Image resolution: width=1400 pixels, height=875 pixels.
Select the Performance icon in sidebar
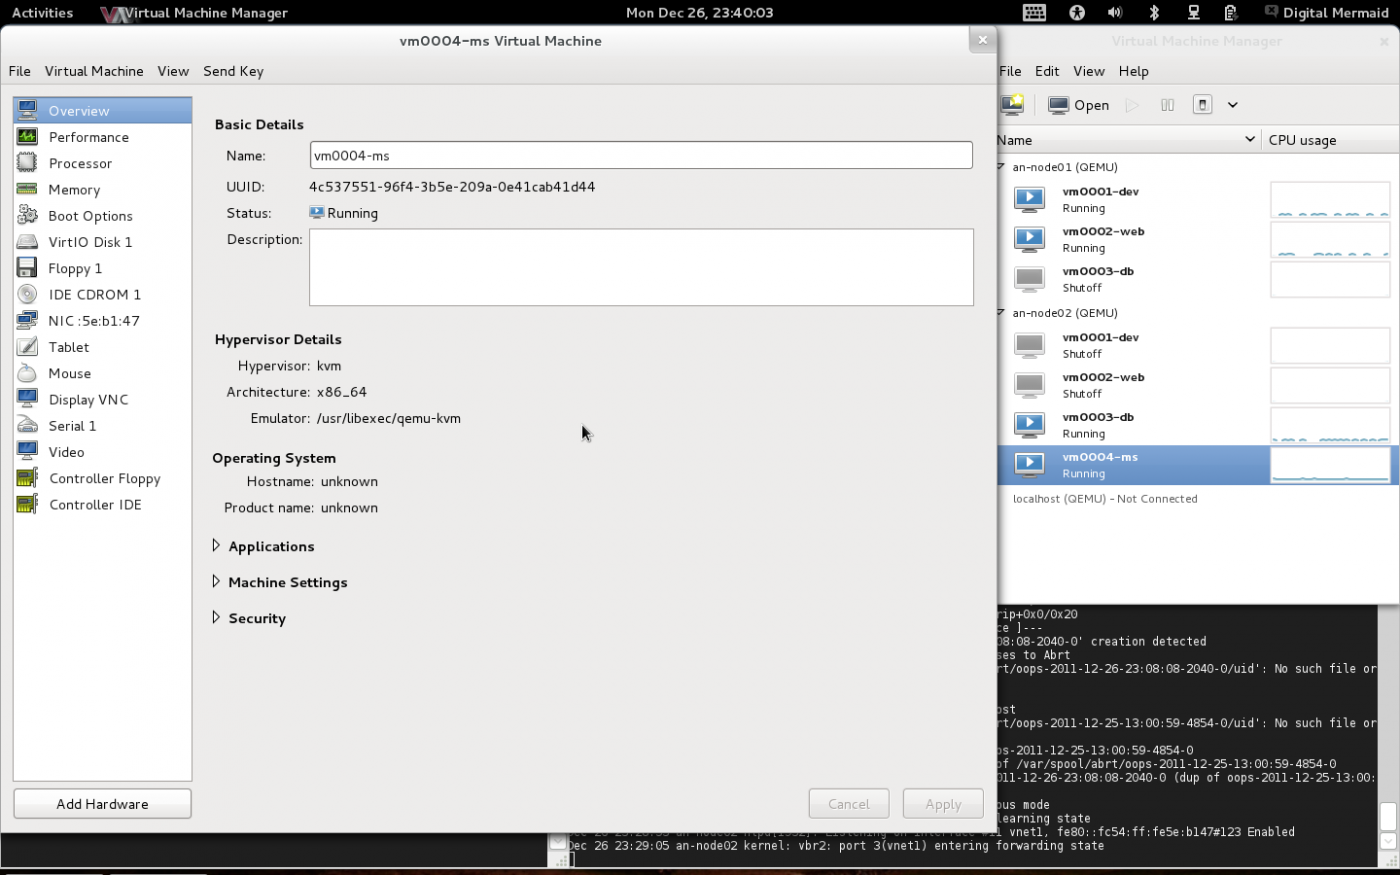[27, 137]
